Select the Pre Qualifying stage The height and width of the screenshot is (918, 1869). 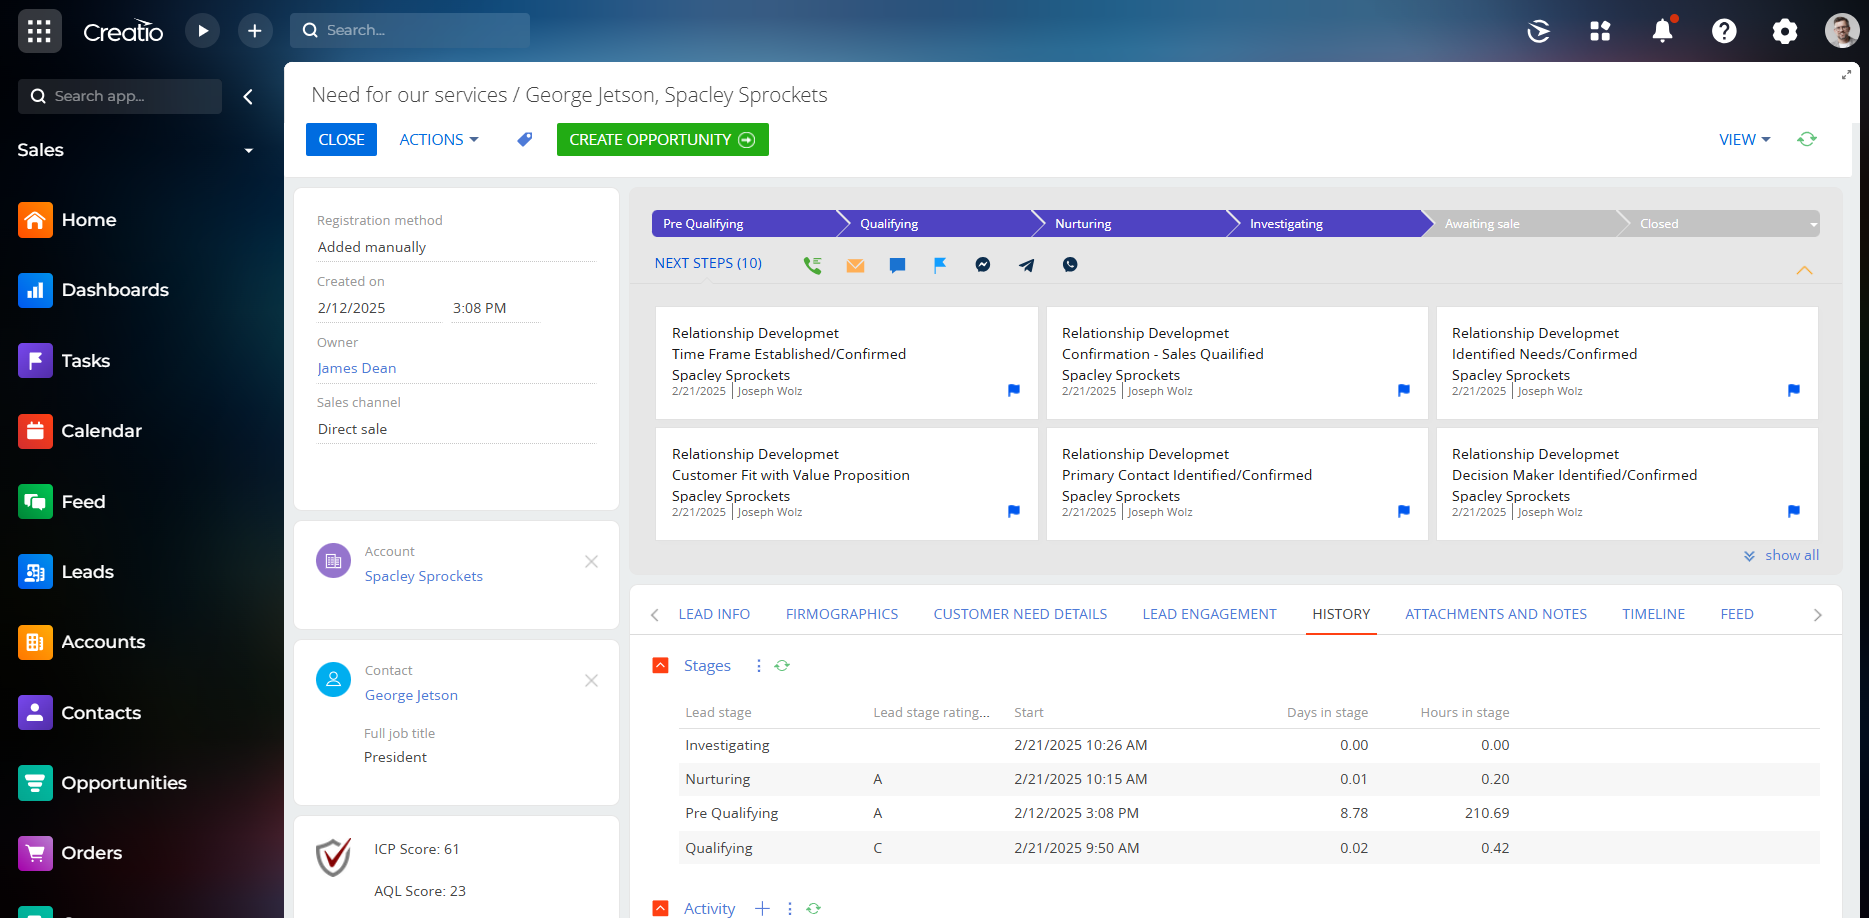744,224
